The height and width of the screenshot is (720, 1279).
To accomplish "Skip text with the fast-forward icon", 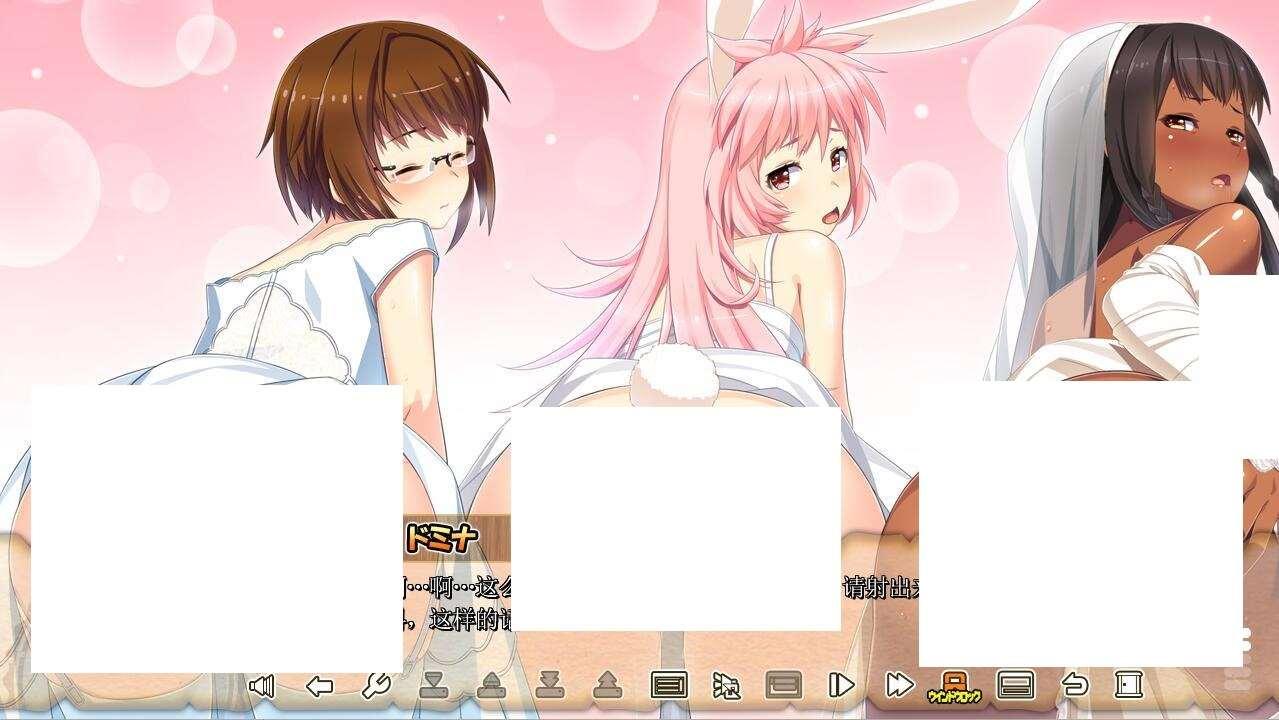I will pyautogui.click(x=900, y=685).
